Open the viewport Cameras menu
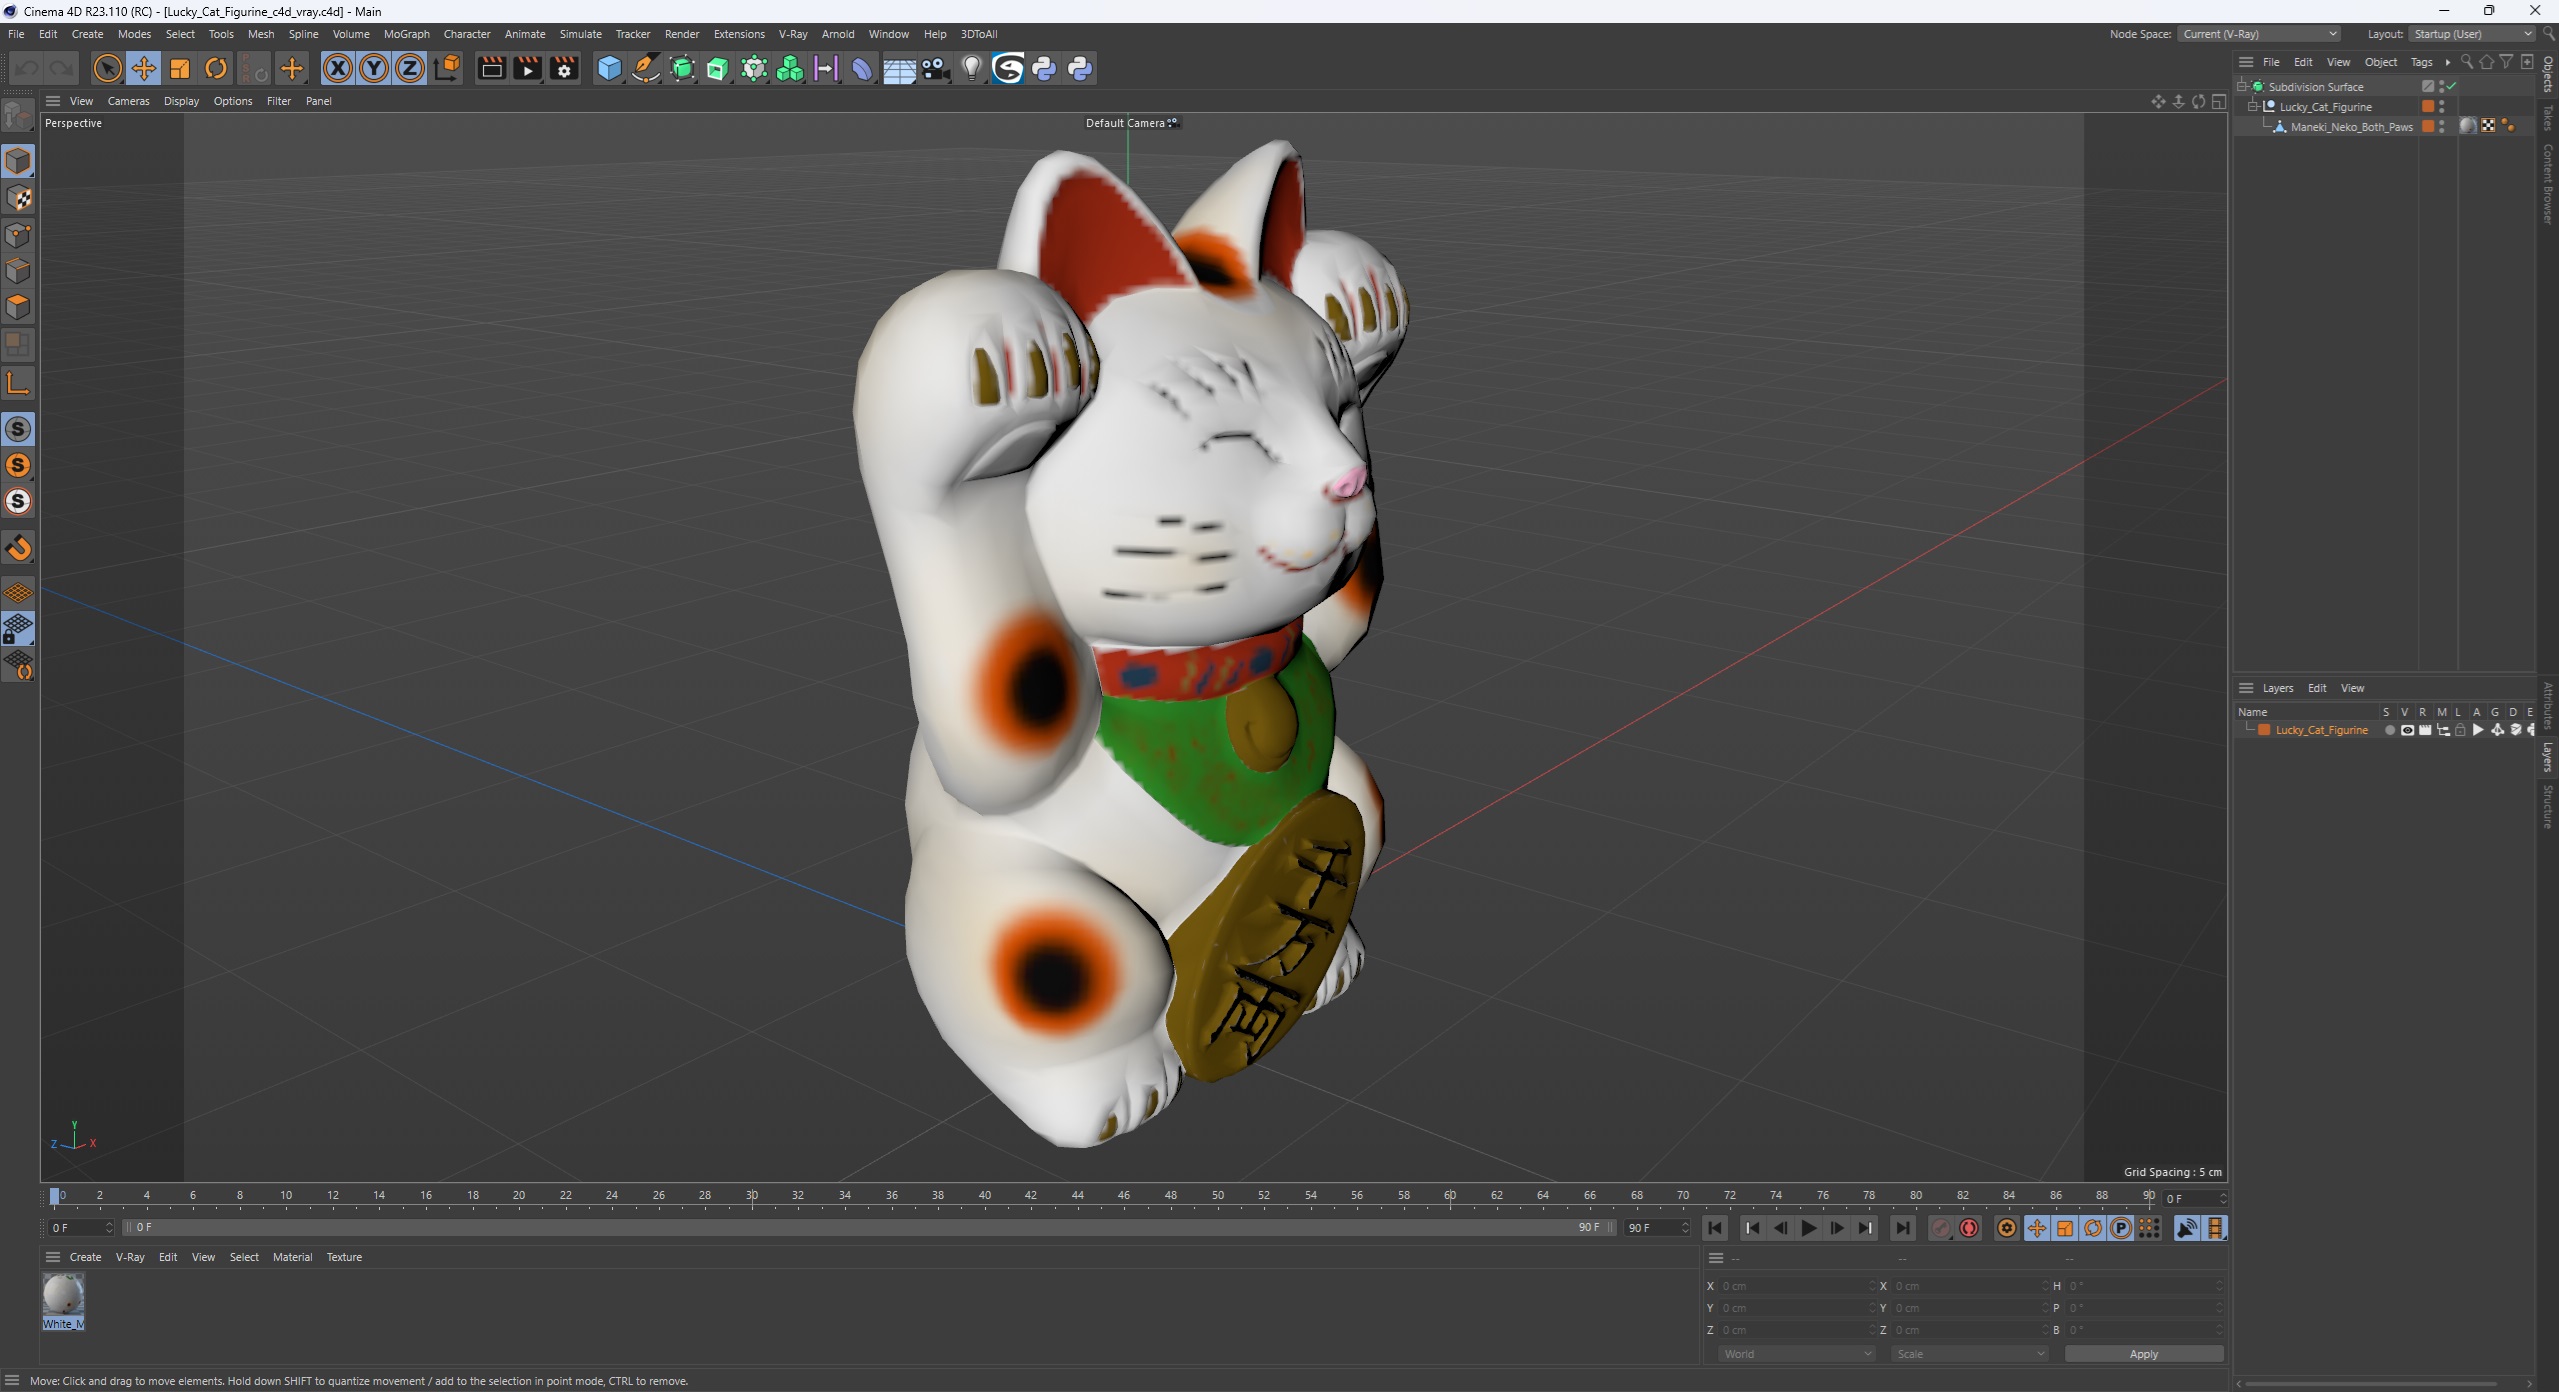The height and width of the screenshot is (1392, 2559). (128, 101)
